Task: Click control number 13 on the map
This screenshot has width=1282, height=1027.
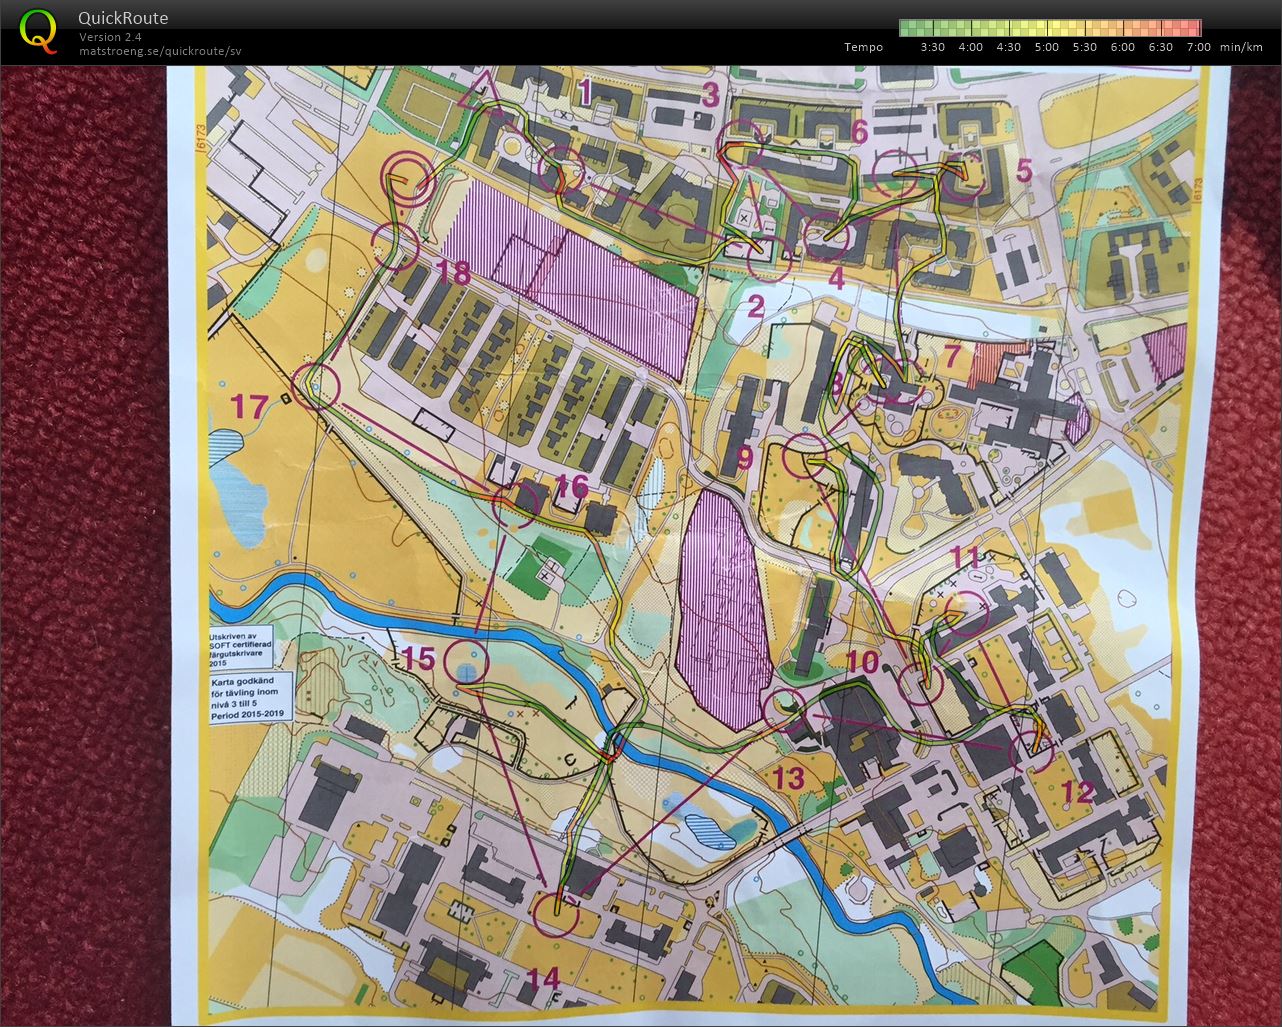Action: (x=788, y=777)
